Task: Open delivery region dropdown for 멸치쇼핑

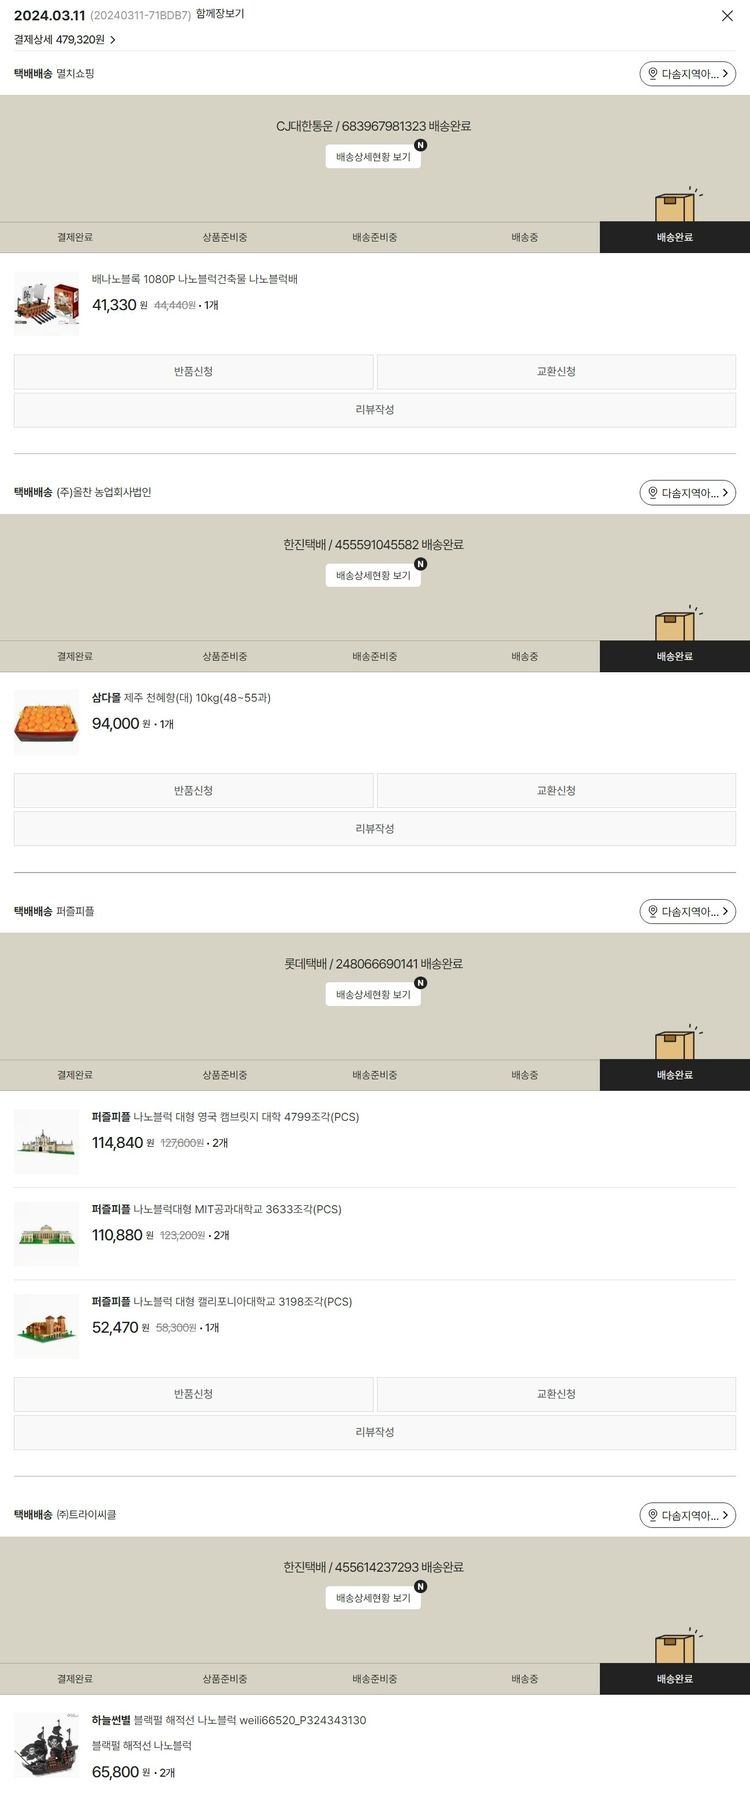Action: coord(687,74)
